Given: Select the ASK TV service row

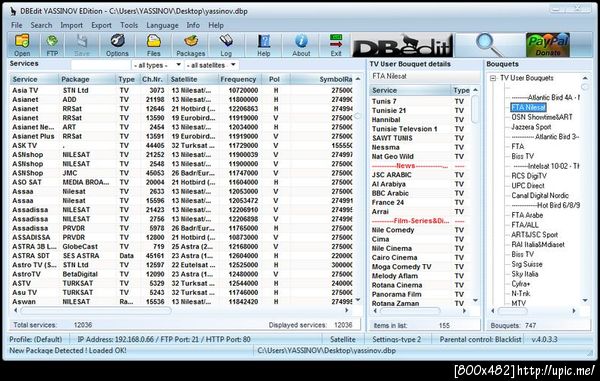Looking at the screenshot, I should pos(181,145).
